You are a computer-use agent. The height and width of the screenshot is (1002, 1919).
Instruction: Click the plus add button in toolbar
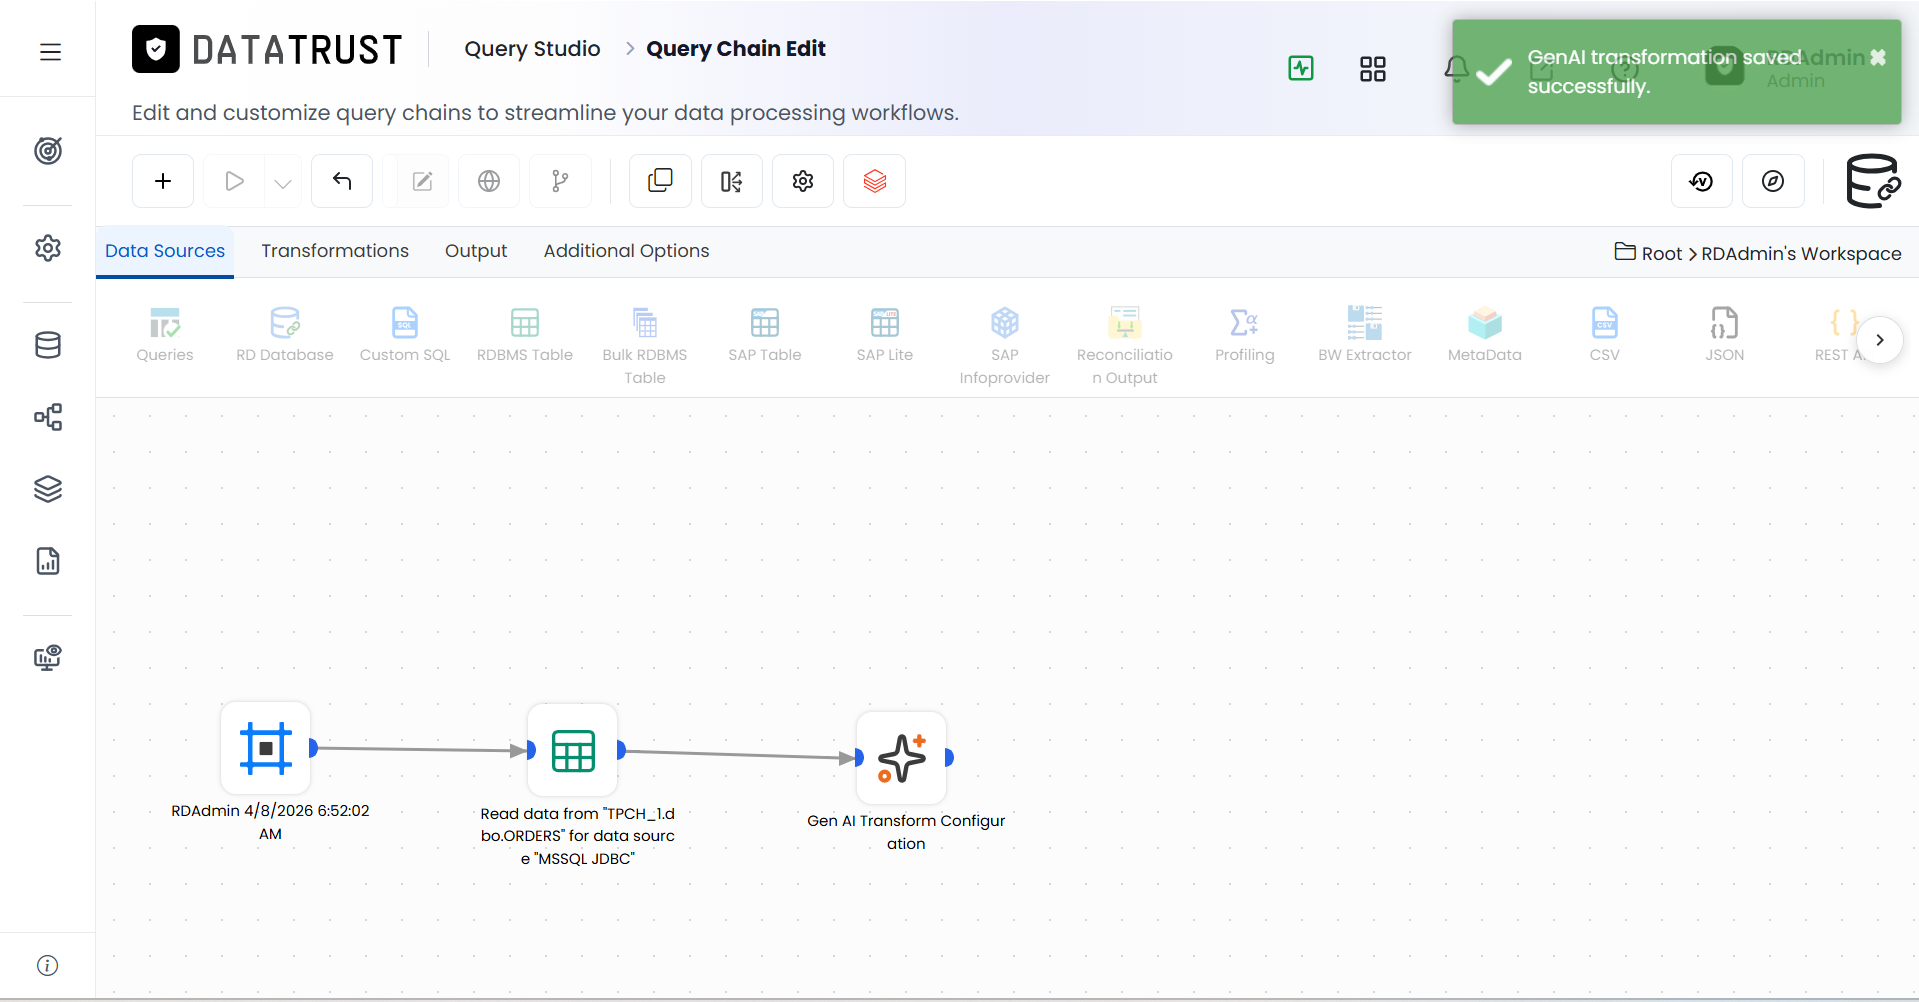pyautogui.click(x=163, y=181)
